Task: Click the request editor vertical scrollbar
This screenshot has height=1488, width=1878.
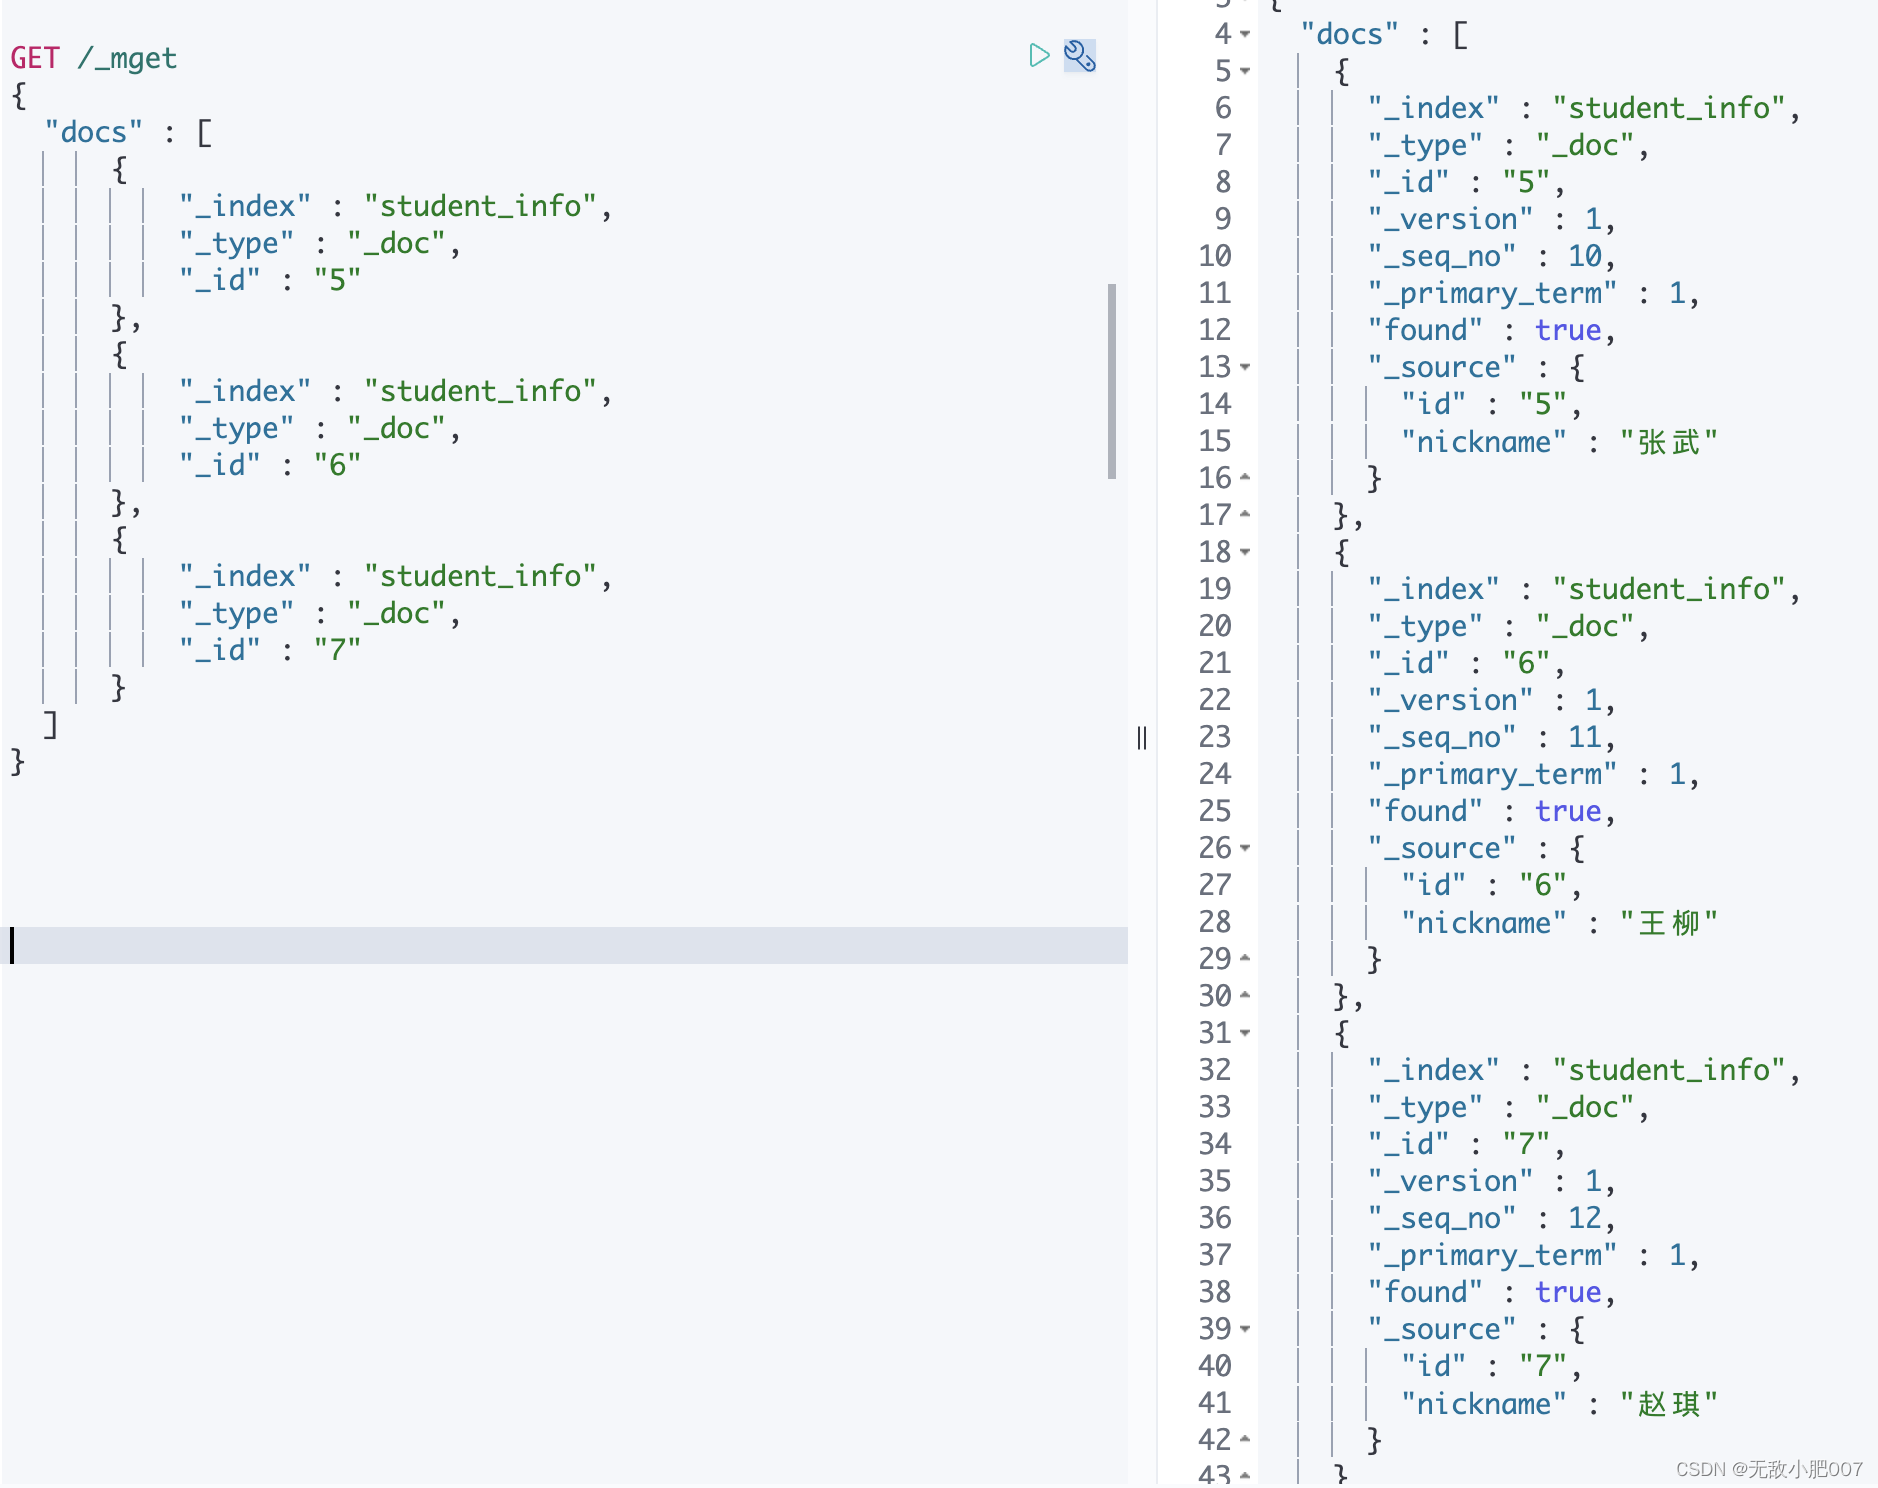Action: 1112,381
